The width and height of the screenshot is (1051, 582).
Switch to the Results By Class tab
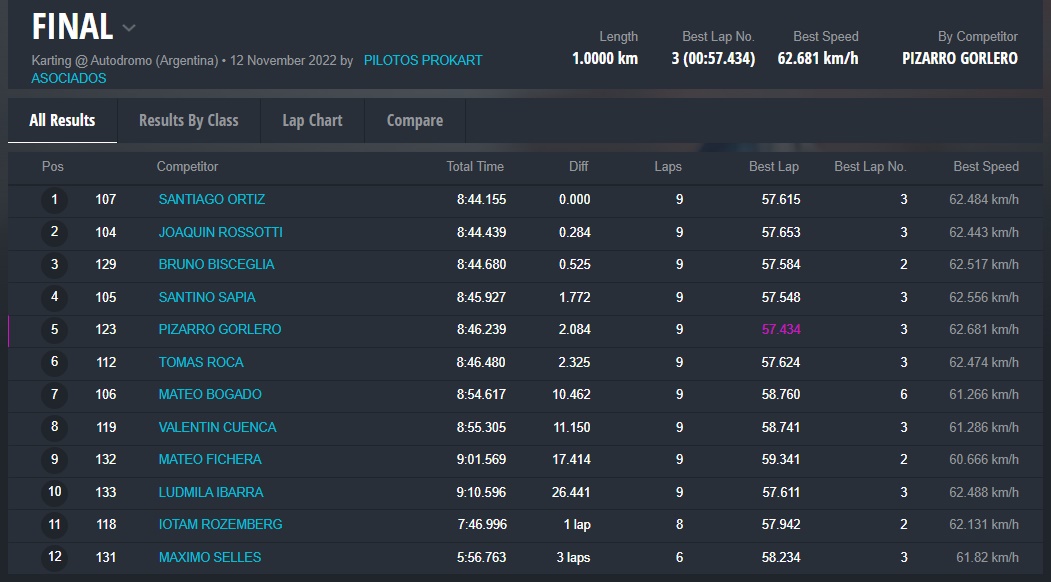click(188, 120)
